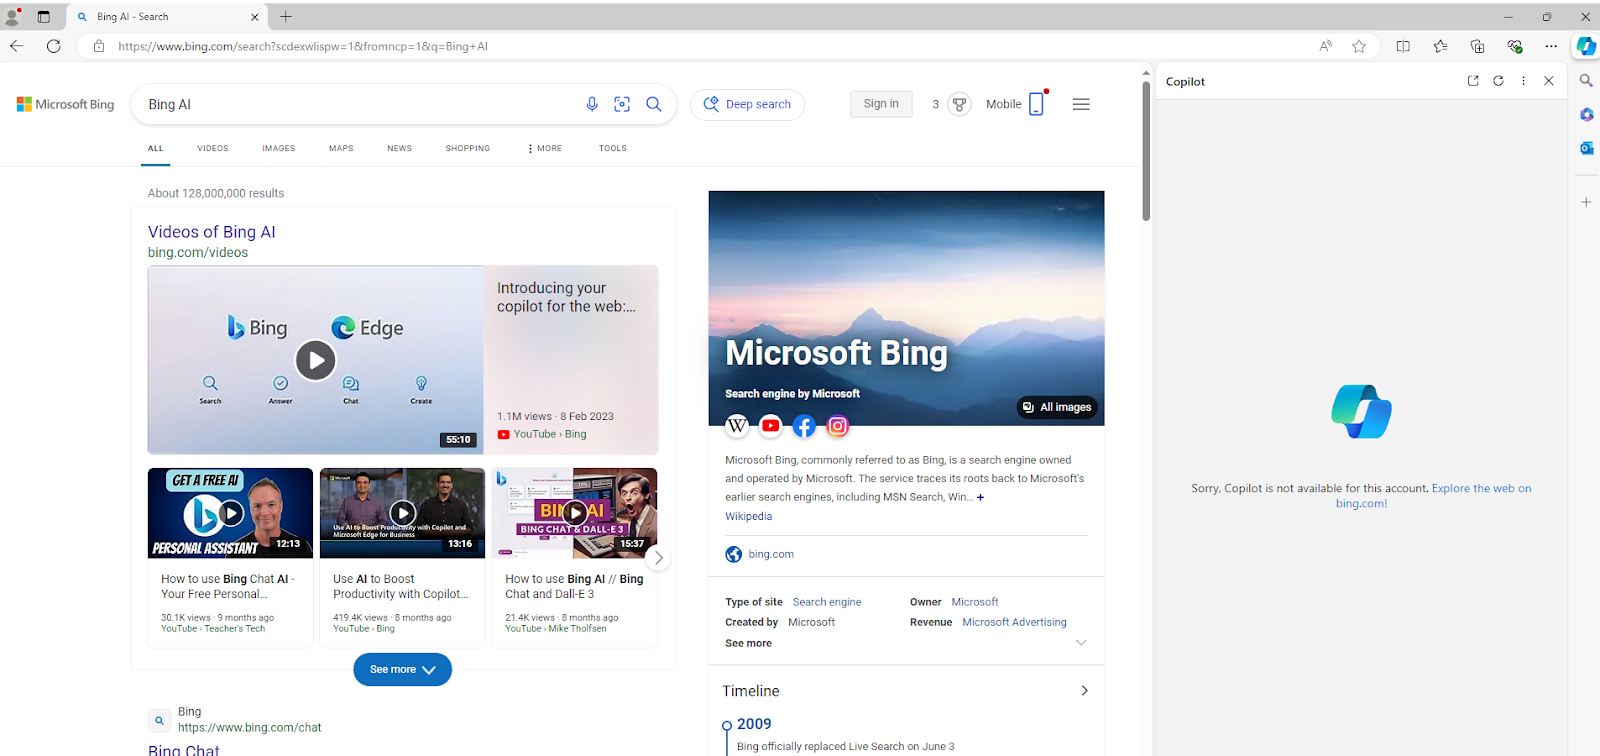Show next videos with carousel arrow
This screenshot has width=1600, height=756.
pos(657,557)
